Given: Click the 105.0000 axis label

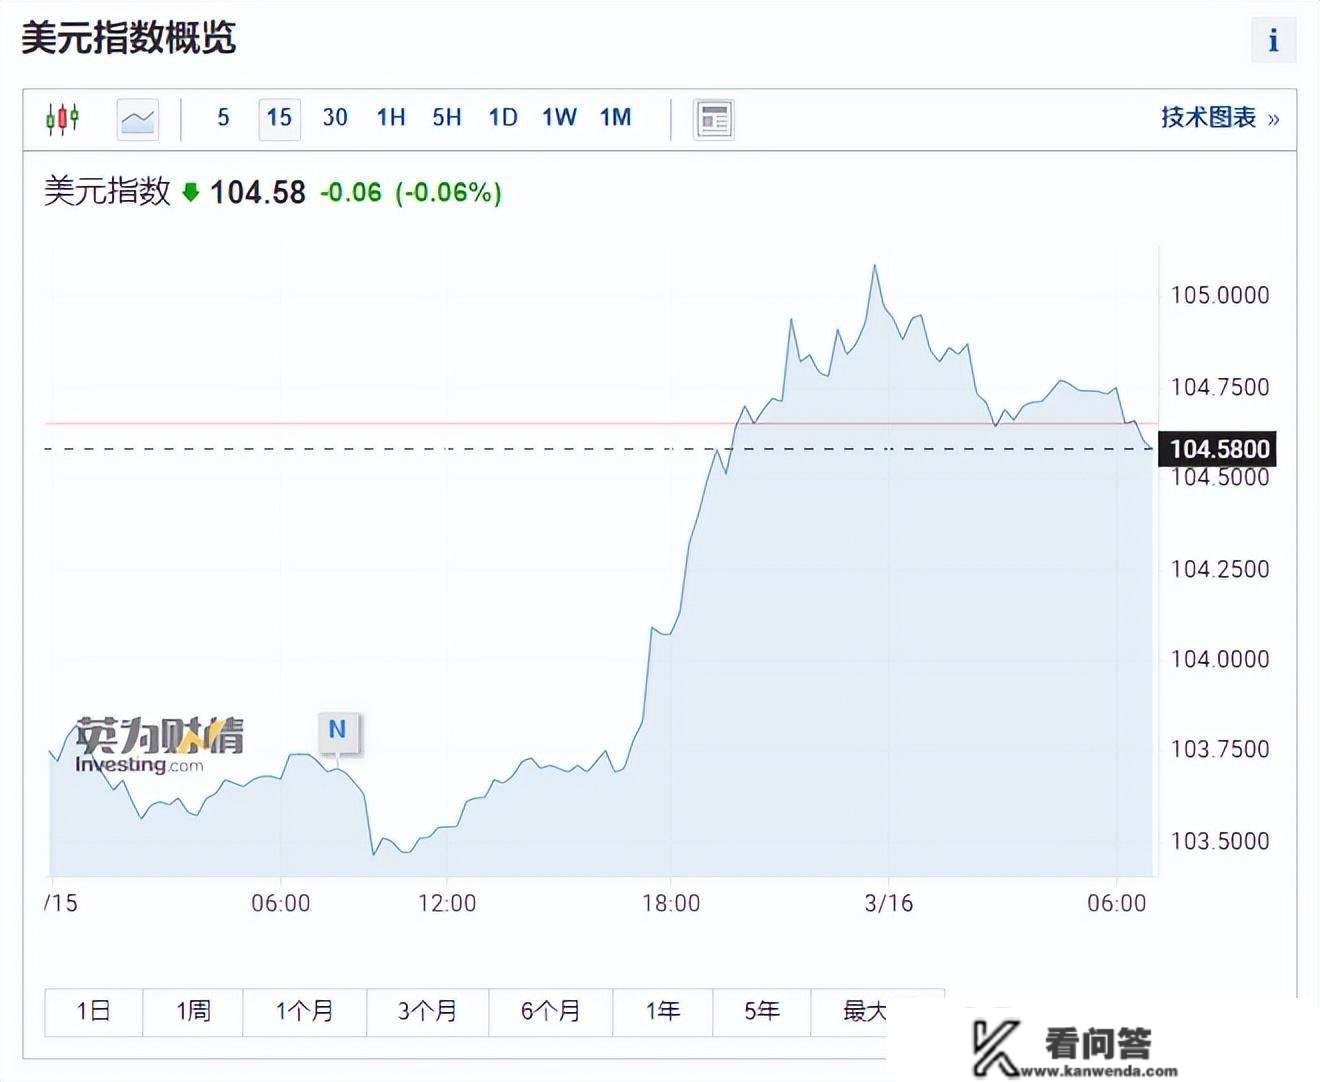Looking at the screenshot, I should pos(1219,295).
